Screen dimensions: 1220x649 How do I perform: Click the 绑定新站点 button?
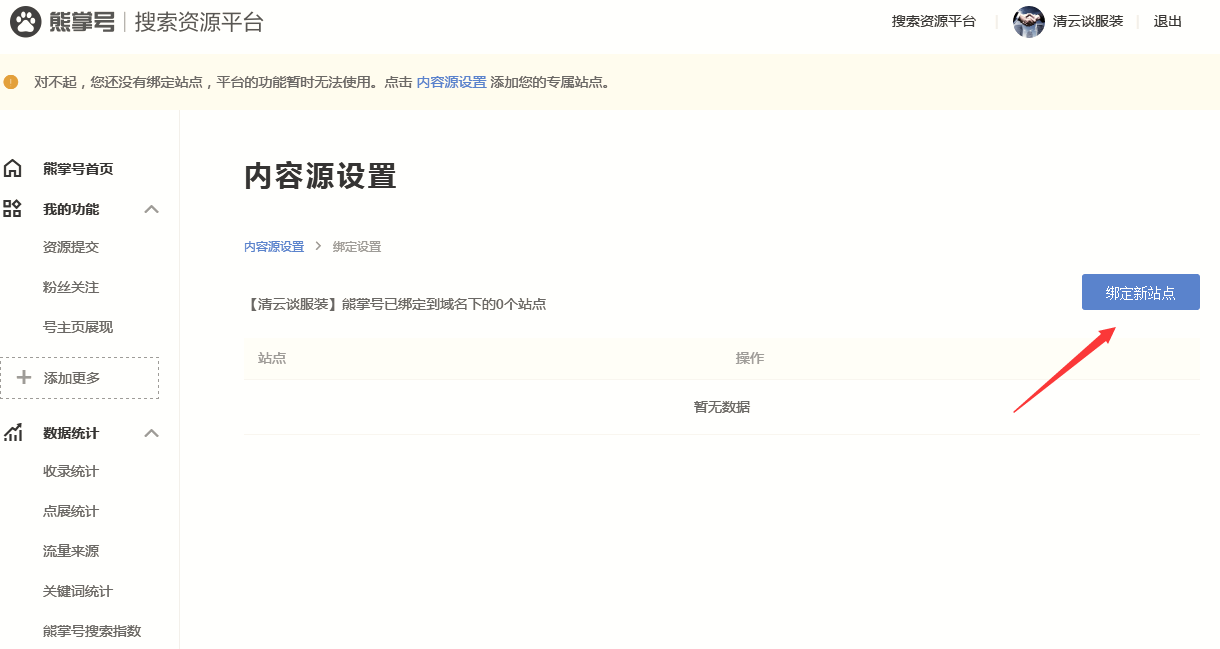click(x=1140, y=293)
